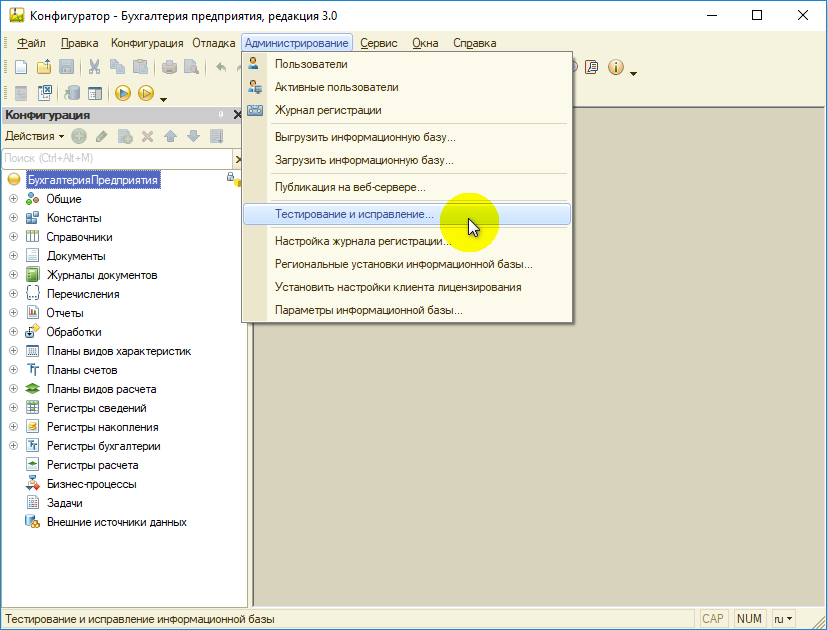This screenshot has height=630, width=828.
Task: Toggle the CAP indicator in status bar
Action: (713, 619)
